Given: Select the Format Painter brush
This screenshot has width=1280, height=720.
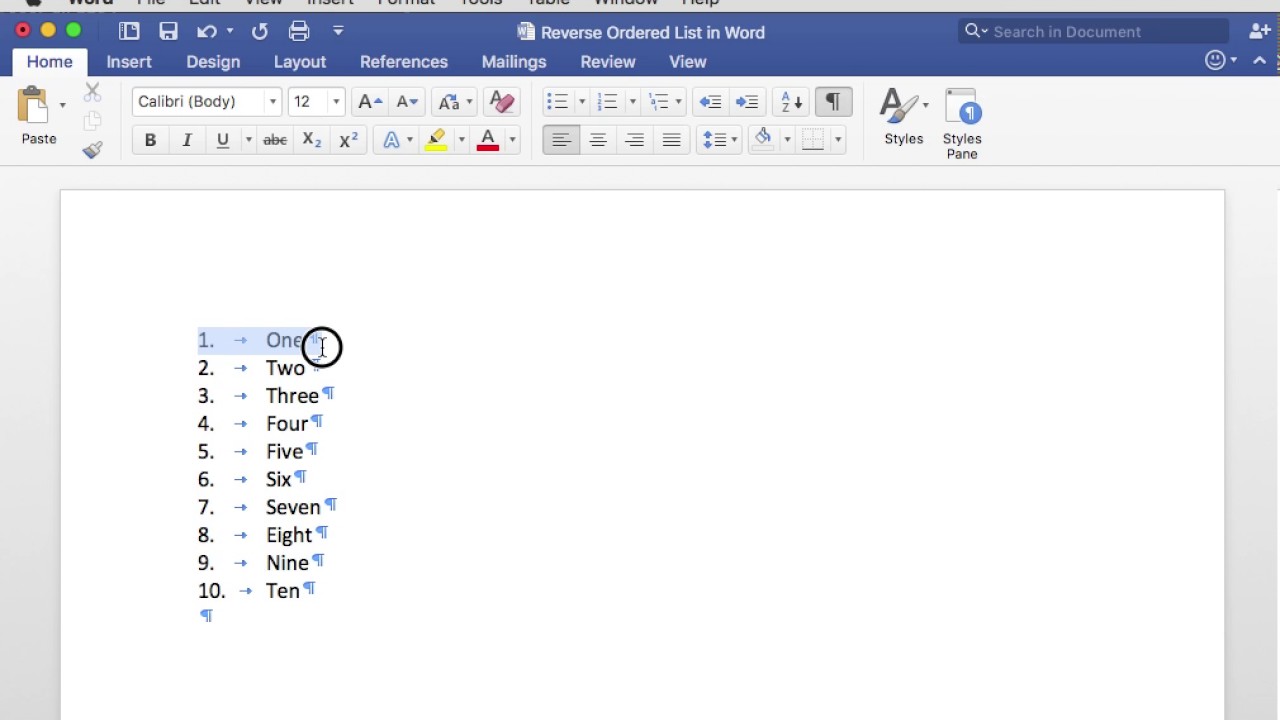Looking at the screenshot, I should (92, 149).
